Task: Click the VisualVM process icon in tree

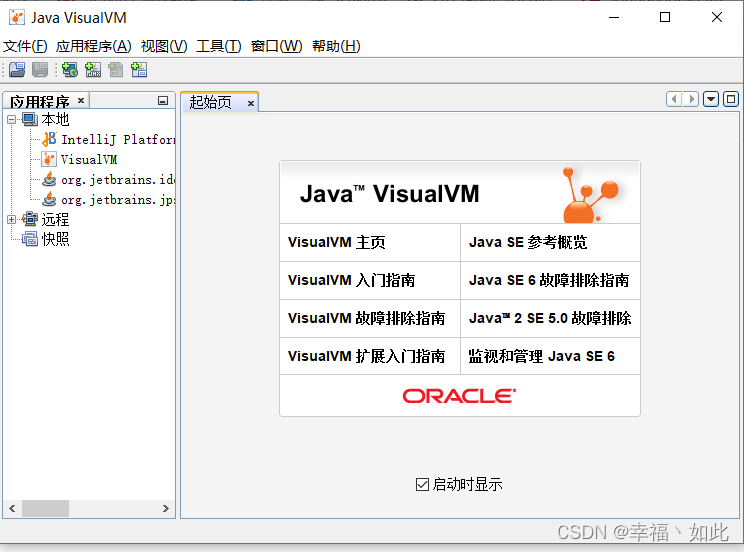Action: 49,159
